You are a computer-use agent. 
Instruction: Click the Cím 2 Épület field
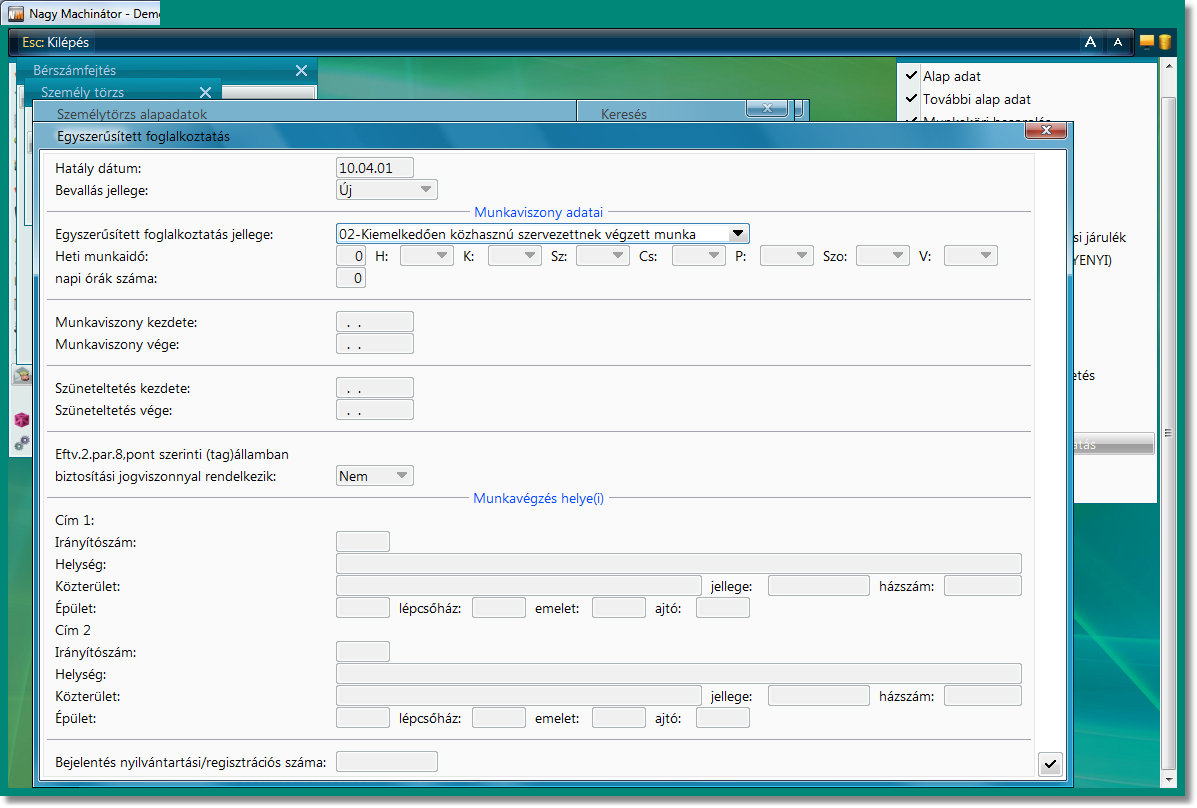click(x=363, y=718)
